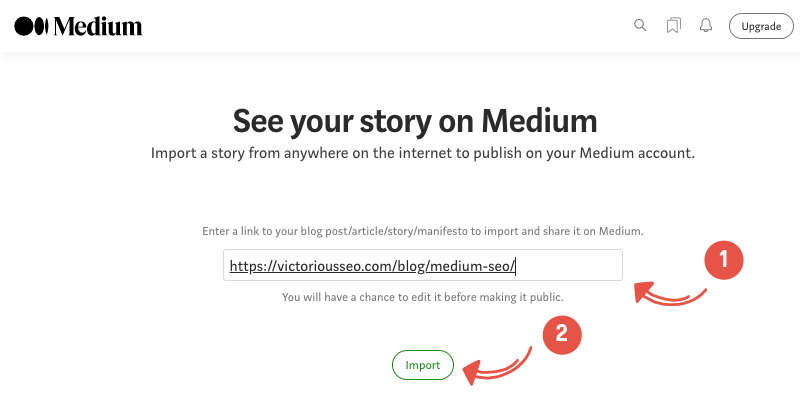Click the red arrow pointing at URL field

click(x=670, y=294)
